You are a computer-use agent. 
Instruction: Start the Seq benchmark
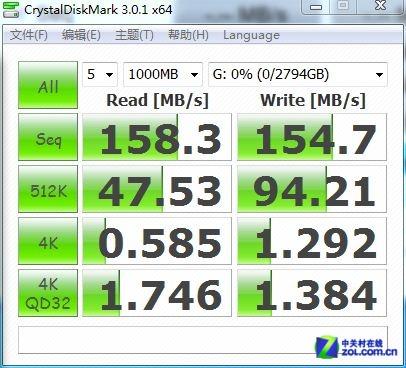[48, 137]
